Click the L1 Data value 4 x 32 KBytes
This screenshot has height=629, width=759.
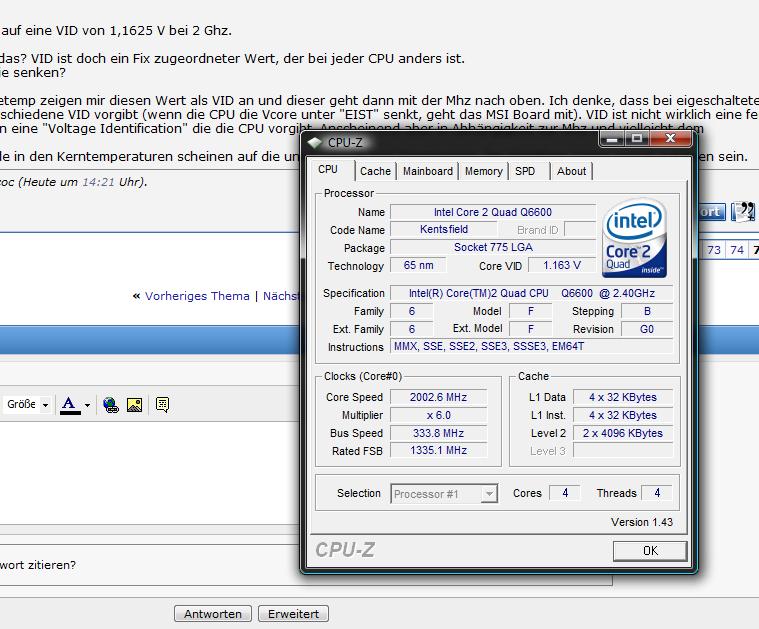(622, 398)
